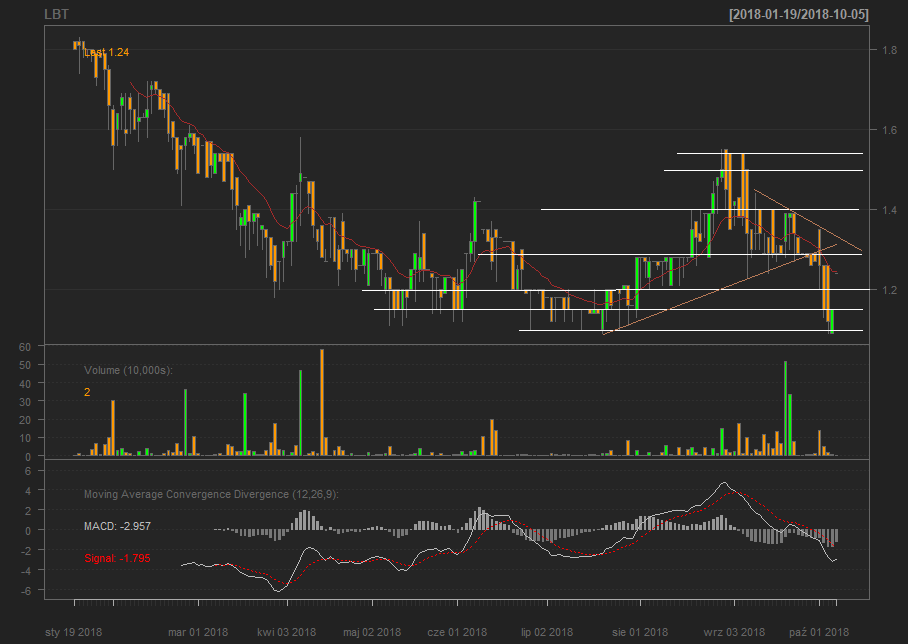Click the 'Moving Average Convergence Divergence (12,26,9):' heading
Screen dimensions: 908x644
point(211,494)
